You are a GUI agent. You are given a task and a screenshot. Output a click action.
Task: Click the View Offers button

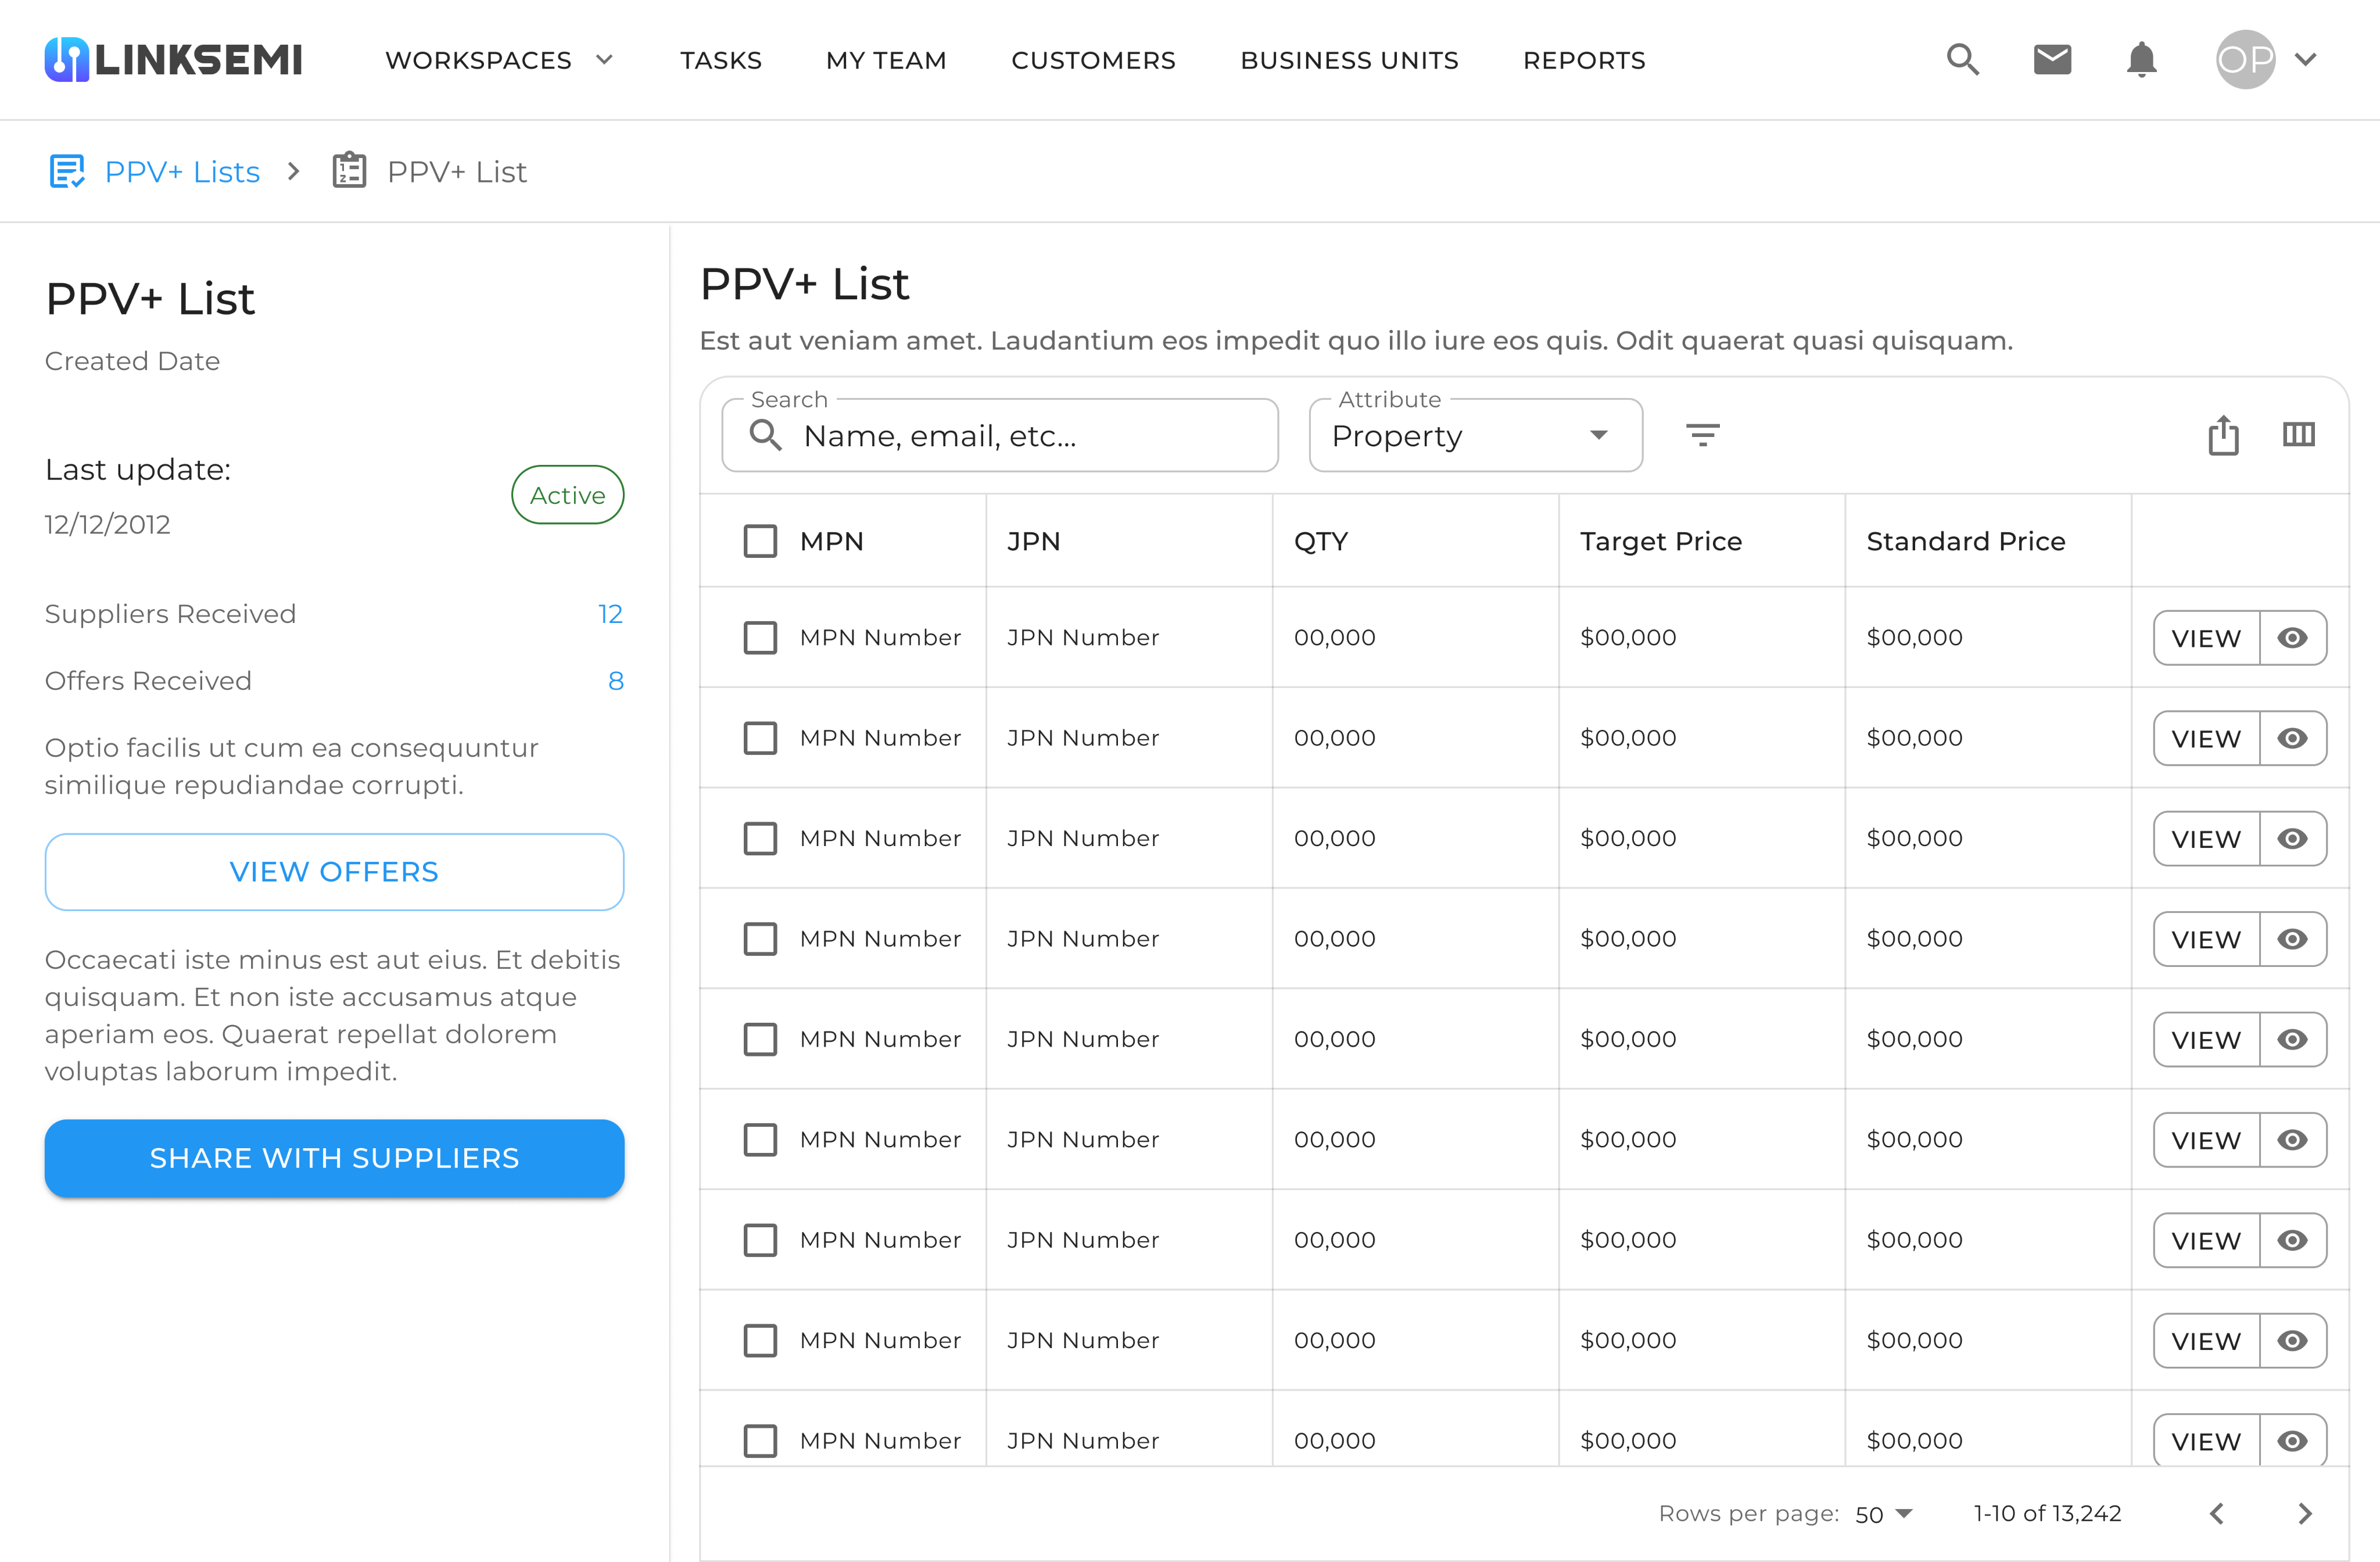click(x=334, y=872)
